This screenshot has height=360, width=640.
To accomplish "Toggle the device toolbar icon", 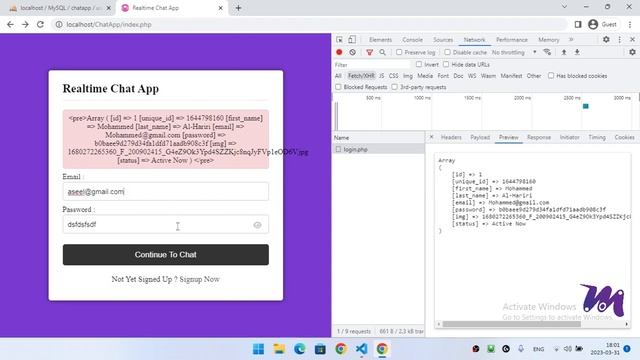I will pos(352,40).
